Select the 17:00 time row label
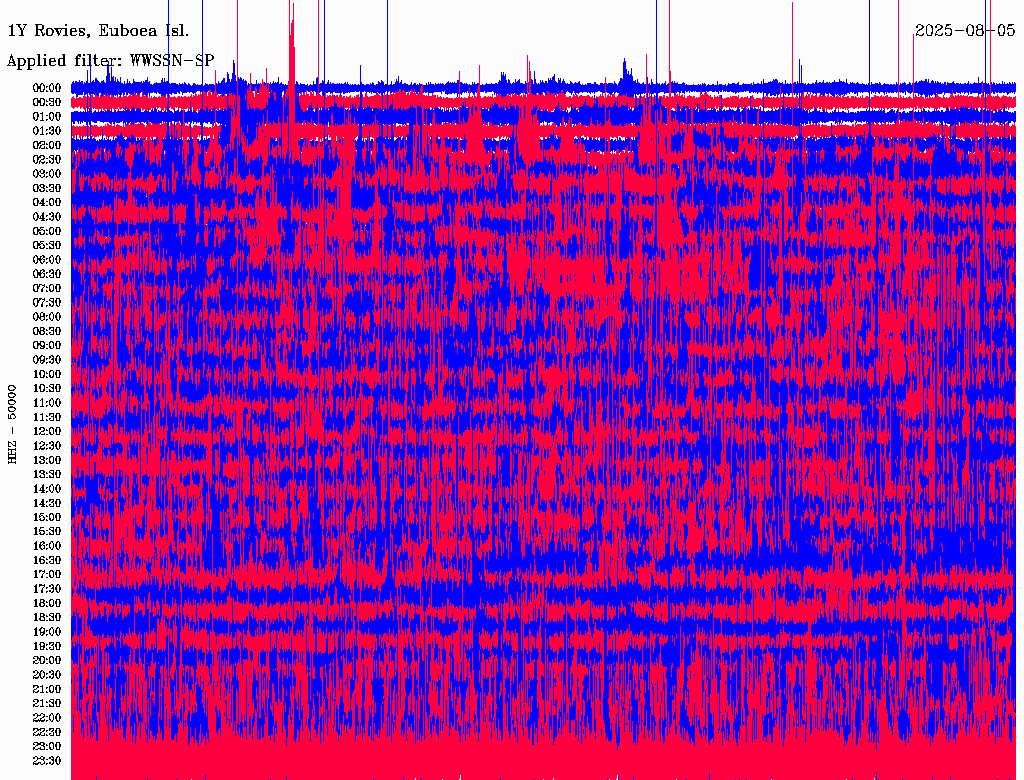This screenshot has height=780, width=1024. pos(46,575)
